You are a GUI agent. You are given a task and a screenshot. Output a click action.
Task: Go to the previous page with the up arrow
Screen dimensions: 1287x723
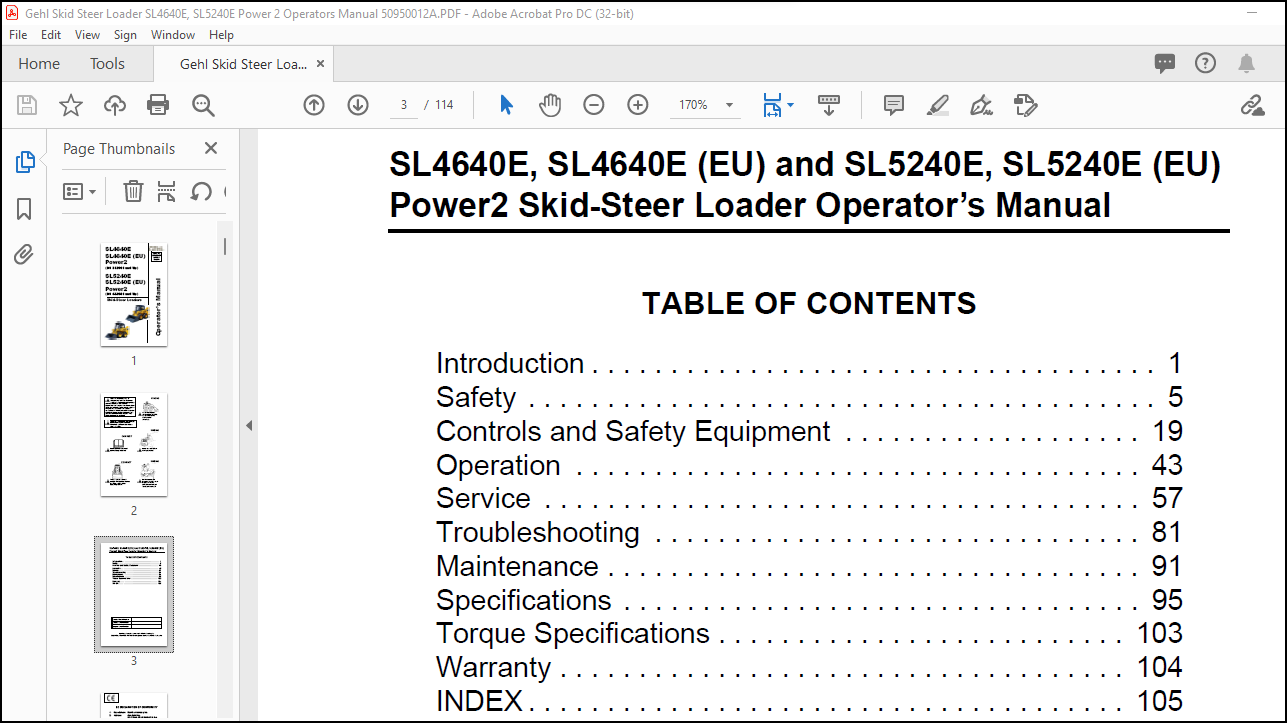pyautogui.click(x=314, y=105)
